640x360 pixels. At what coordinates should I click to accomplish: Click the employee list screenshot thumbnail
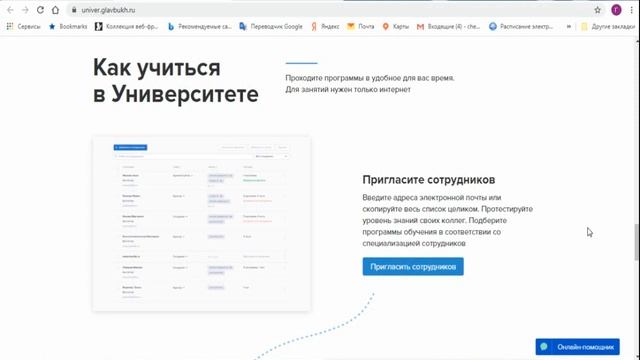(x=202, y=224)
